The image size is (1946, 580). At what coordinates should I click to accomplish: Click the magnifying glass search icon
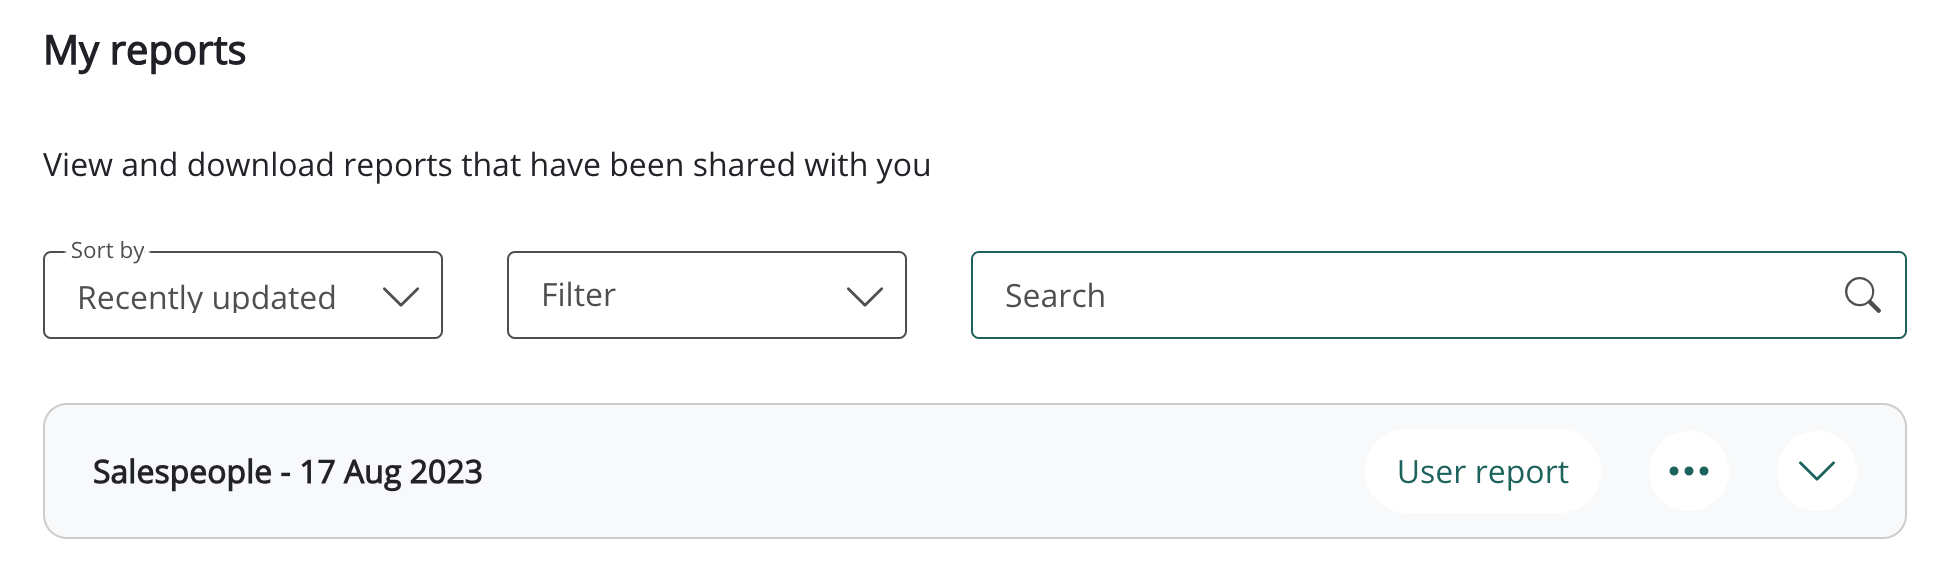click(x=1861, y=296)
